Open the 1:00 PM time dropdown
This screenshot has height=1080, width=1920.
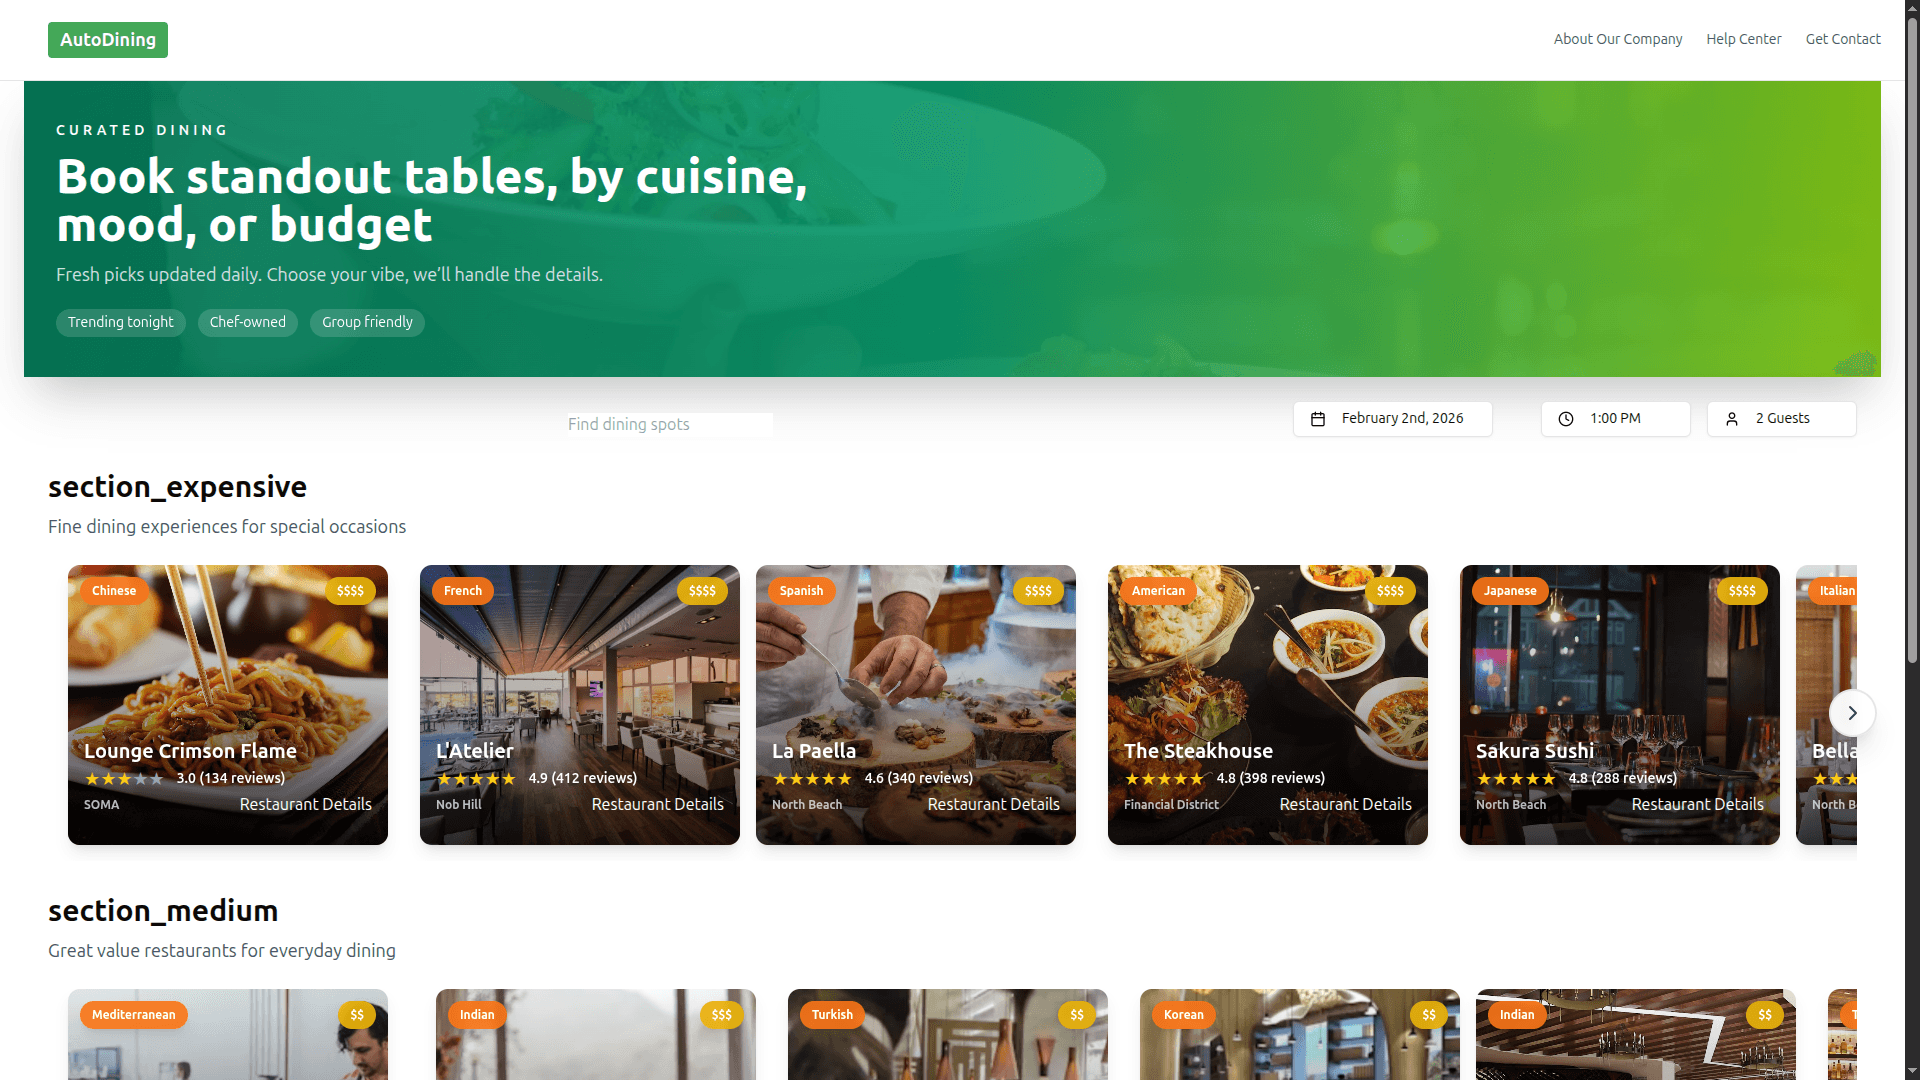(1616, 419)
